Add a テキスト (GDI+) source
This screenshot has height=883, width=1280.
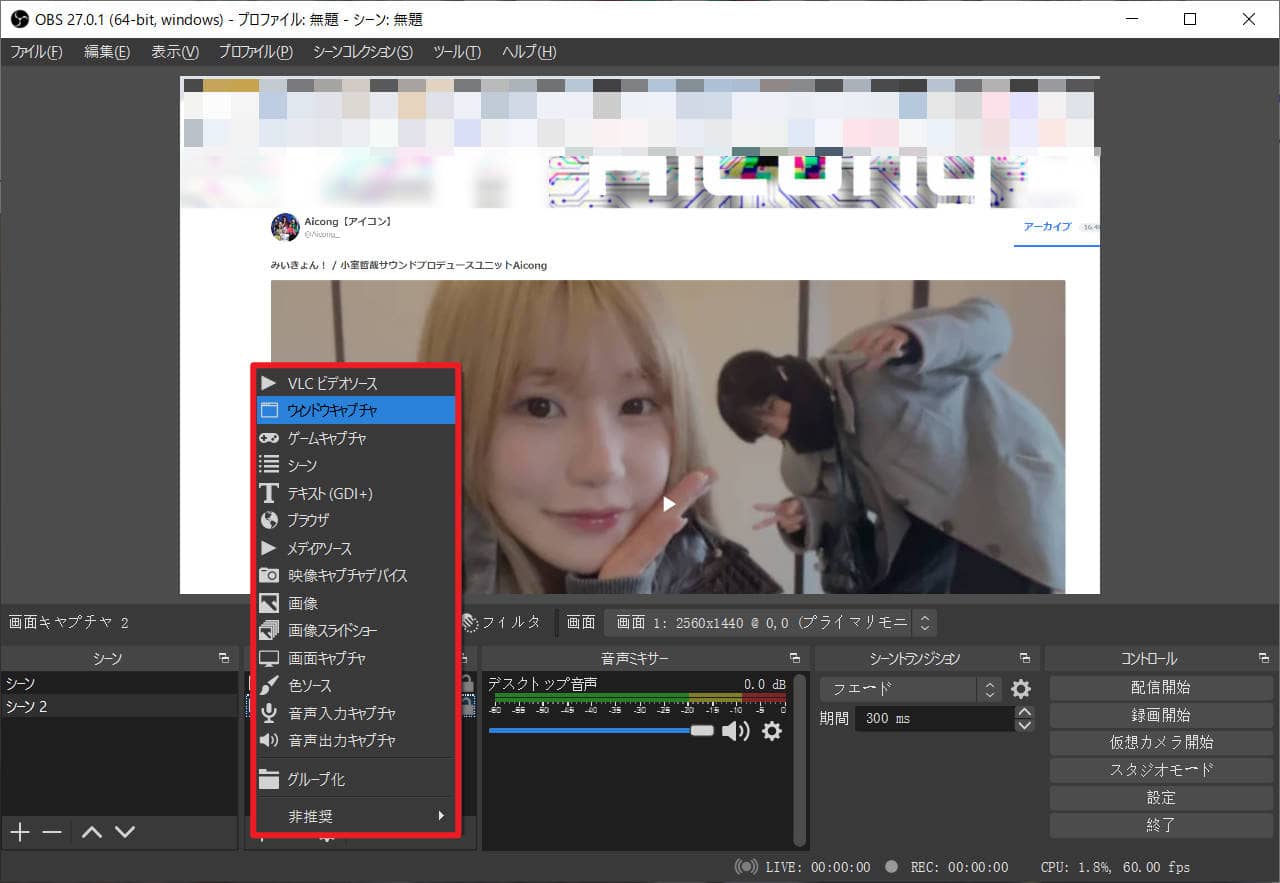point(330,493)
